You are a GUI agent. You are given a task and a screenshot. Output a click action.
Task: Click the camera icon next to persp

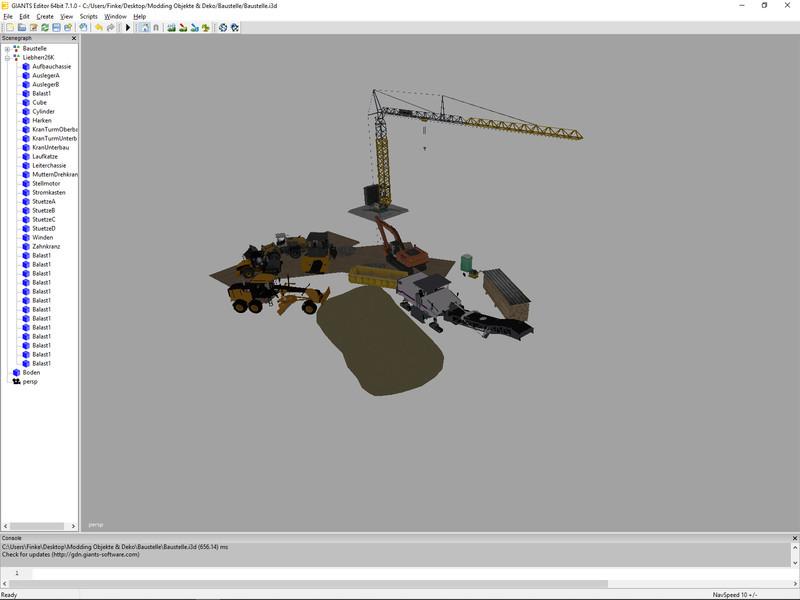16,381
